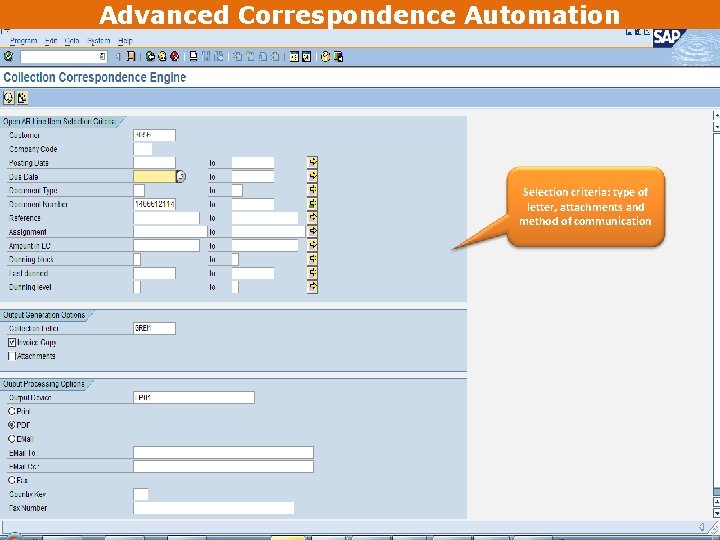Click the Company Code input field

coord(143,149)
